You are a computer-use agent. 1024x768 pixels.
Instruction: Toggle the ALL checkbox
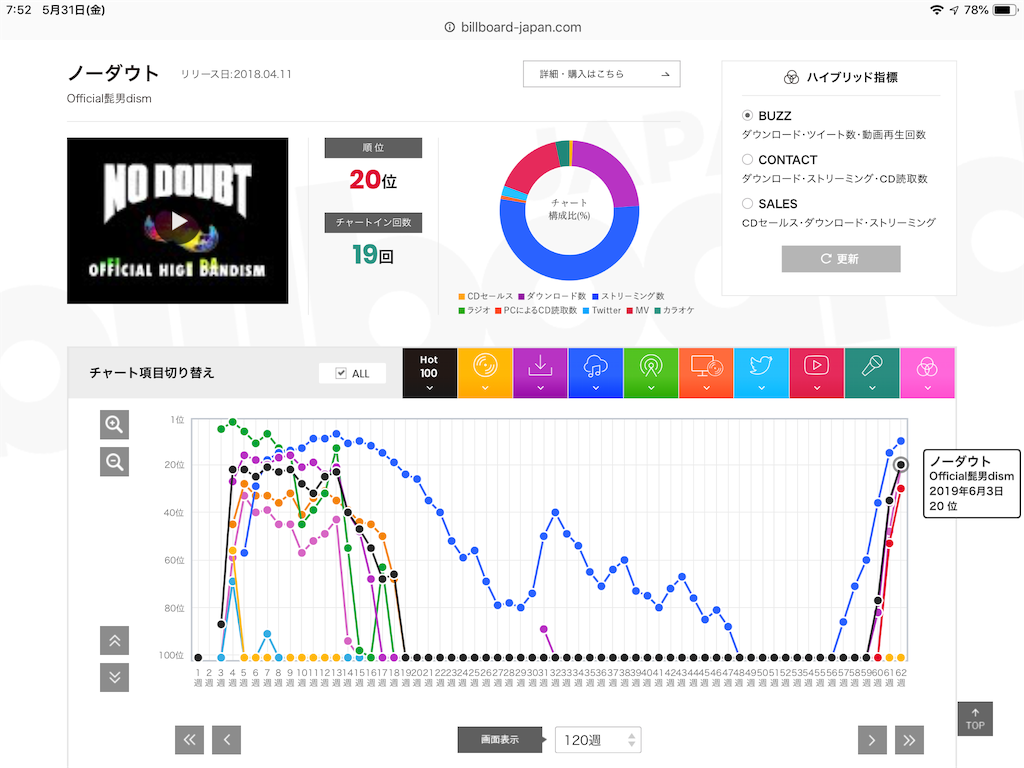(x=341, y=373)
